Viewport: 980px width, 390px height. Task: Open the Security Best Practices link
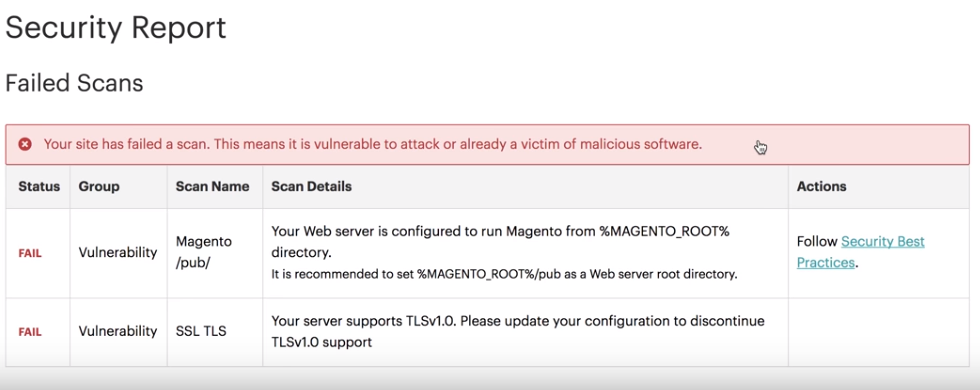coord(861,252)
